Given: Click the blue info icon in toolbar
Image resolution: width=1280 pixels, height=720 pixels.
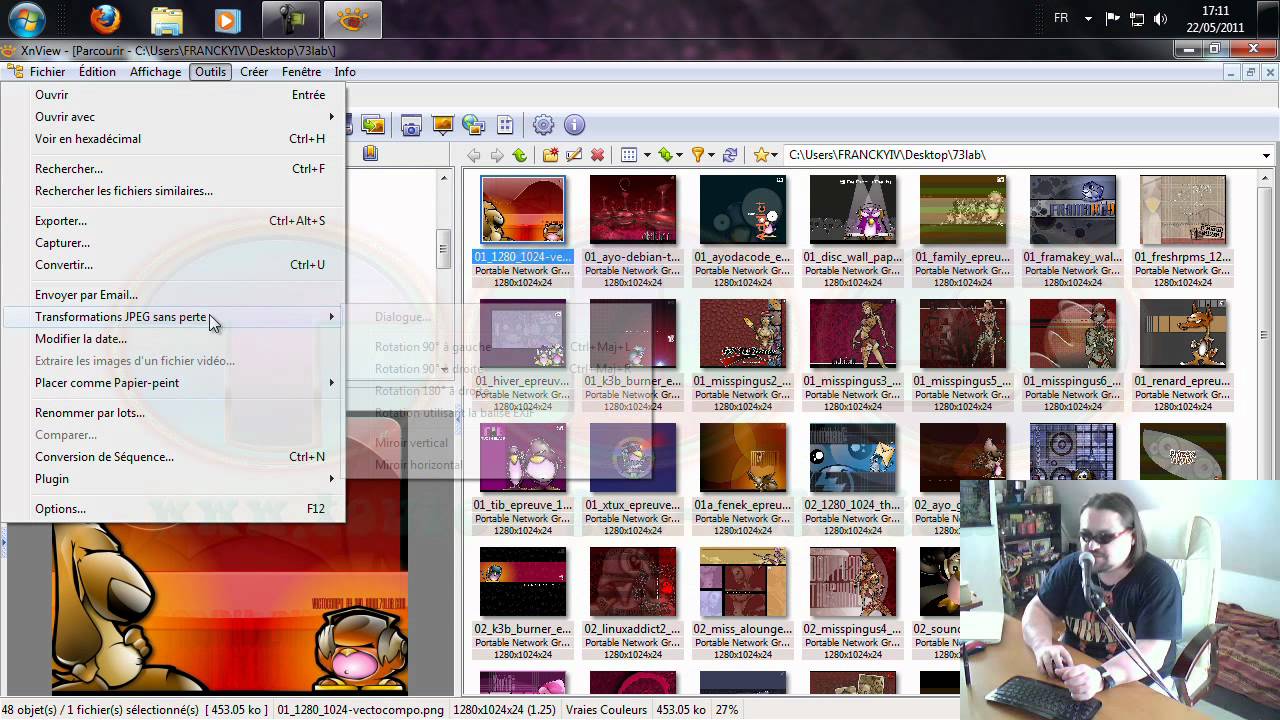Looking at the screenshot, I should (574, 125).
